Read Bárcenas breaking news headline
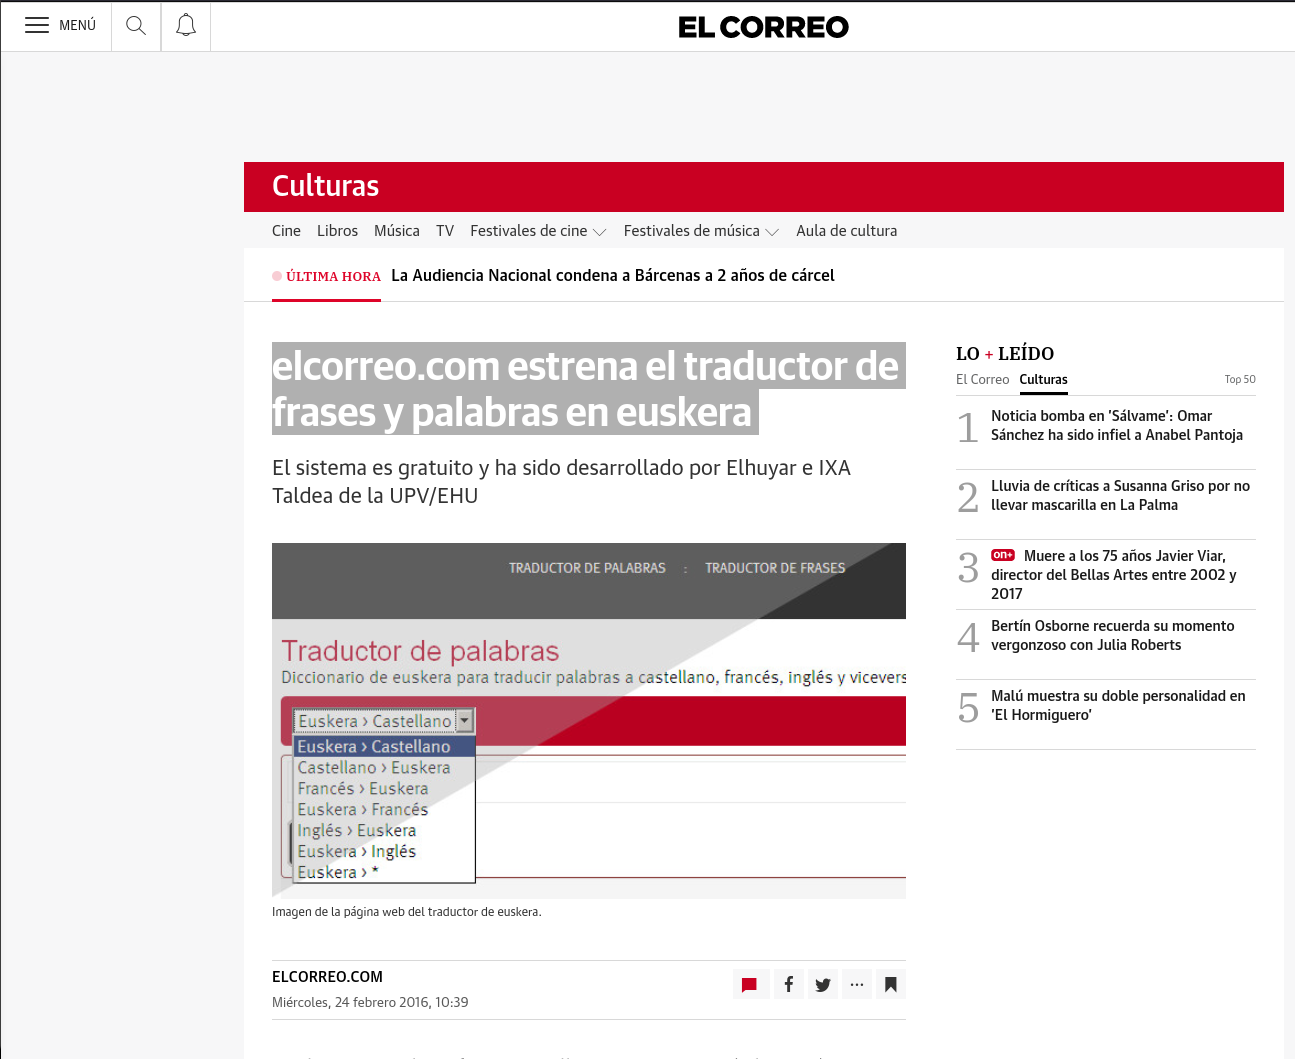The image size is (1295, 1059). pos(613,276)
